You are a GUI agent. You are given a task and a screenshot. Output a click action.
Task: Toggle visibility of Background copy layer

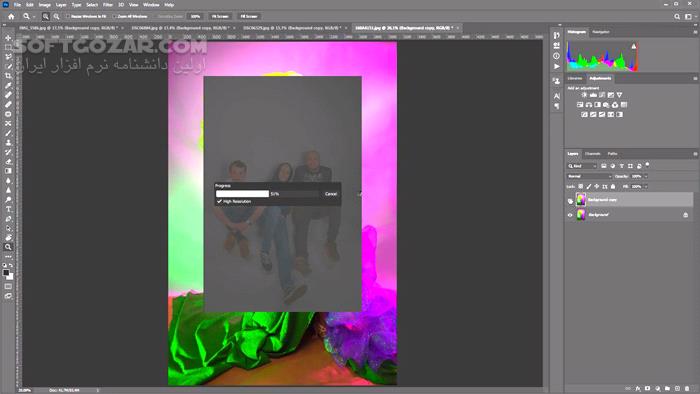[570, 200]
